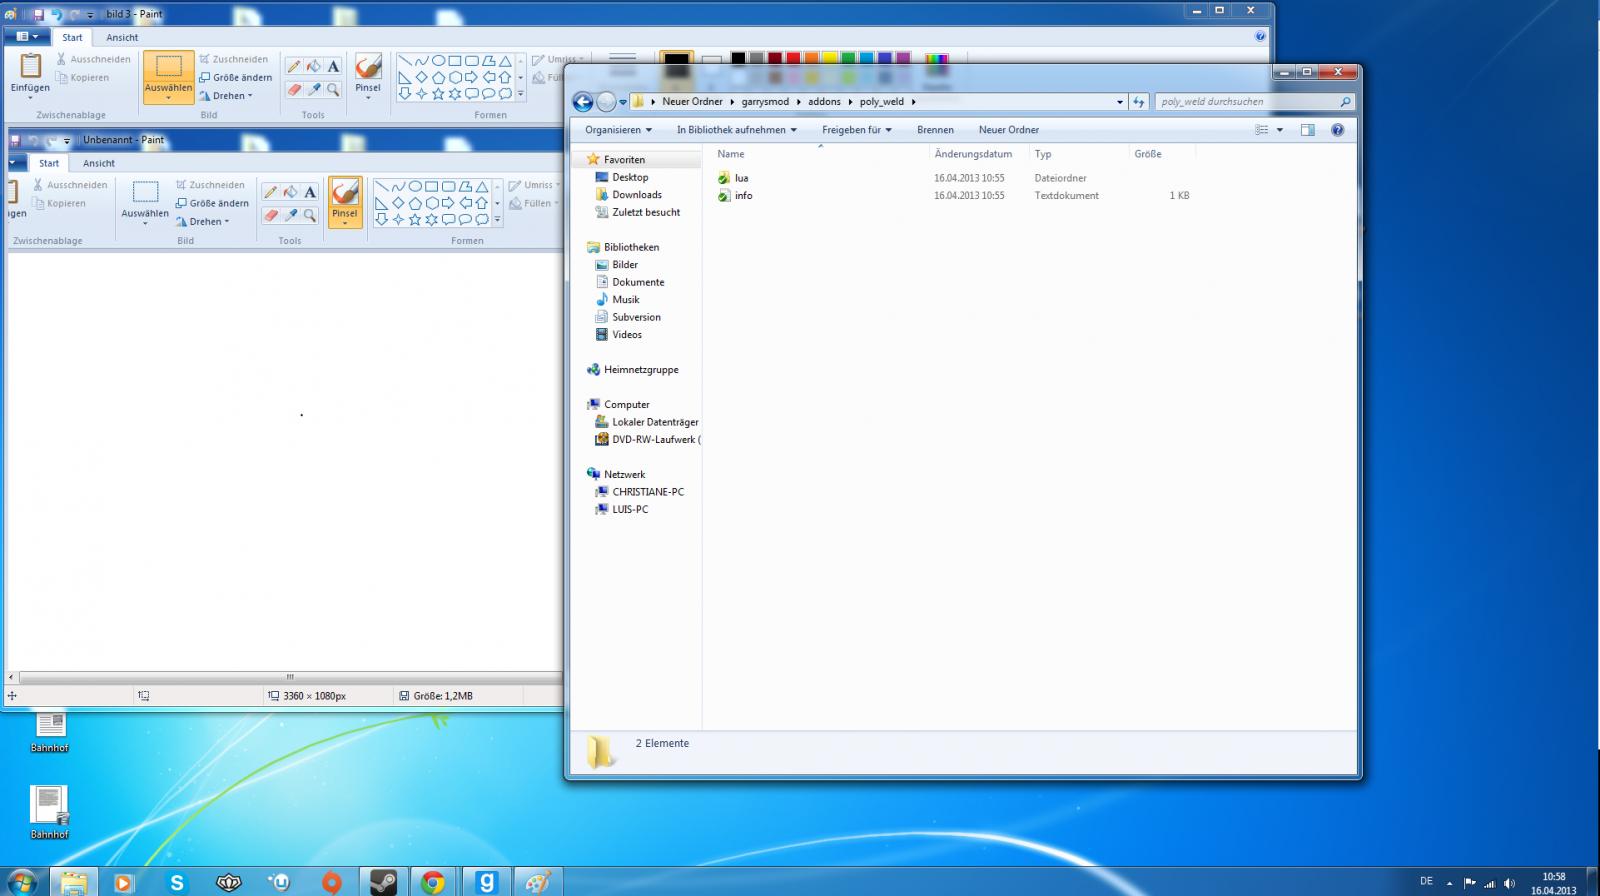Select the Pencil tool in Unbenannt Paint window
The image size is (1600, 896).
click(x=270, y=192)
